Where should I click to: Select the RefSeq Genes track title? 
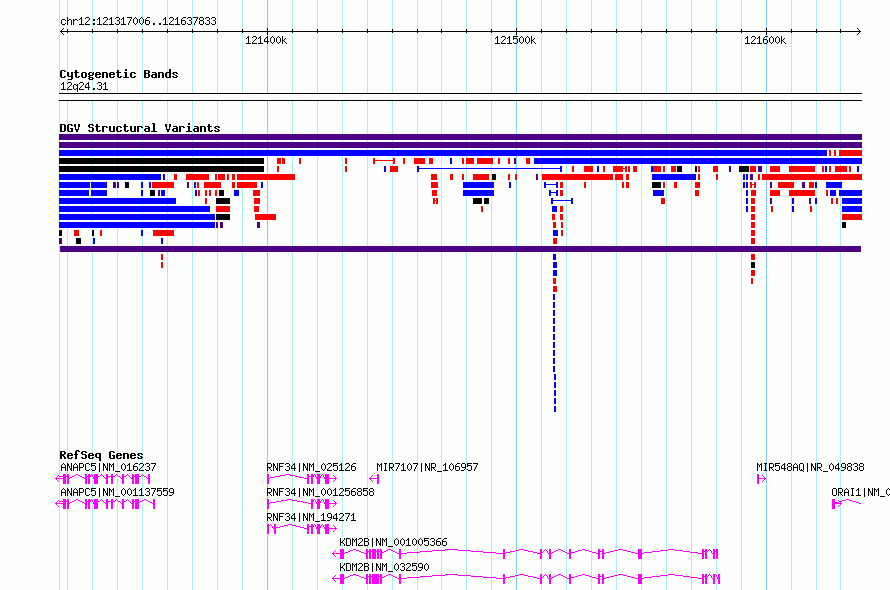(x=101, y=455)
